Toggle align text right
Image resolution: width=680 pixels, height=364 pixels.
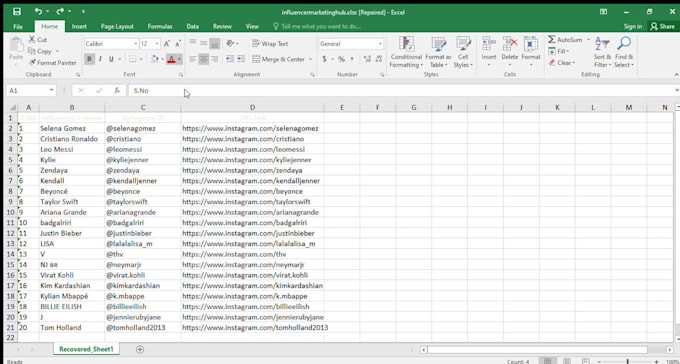(x=214, y=59)
